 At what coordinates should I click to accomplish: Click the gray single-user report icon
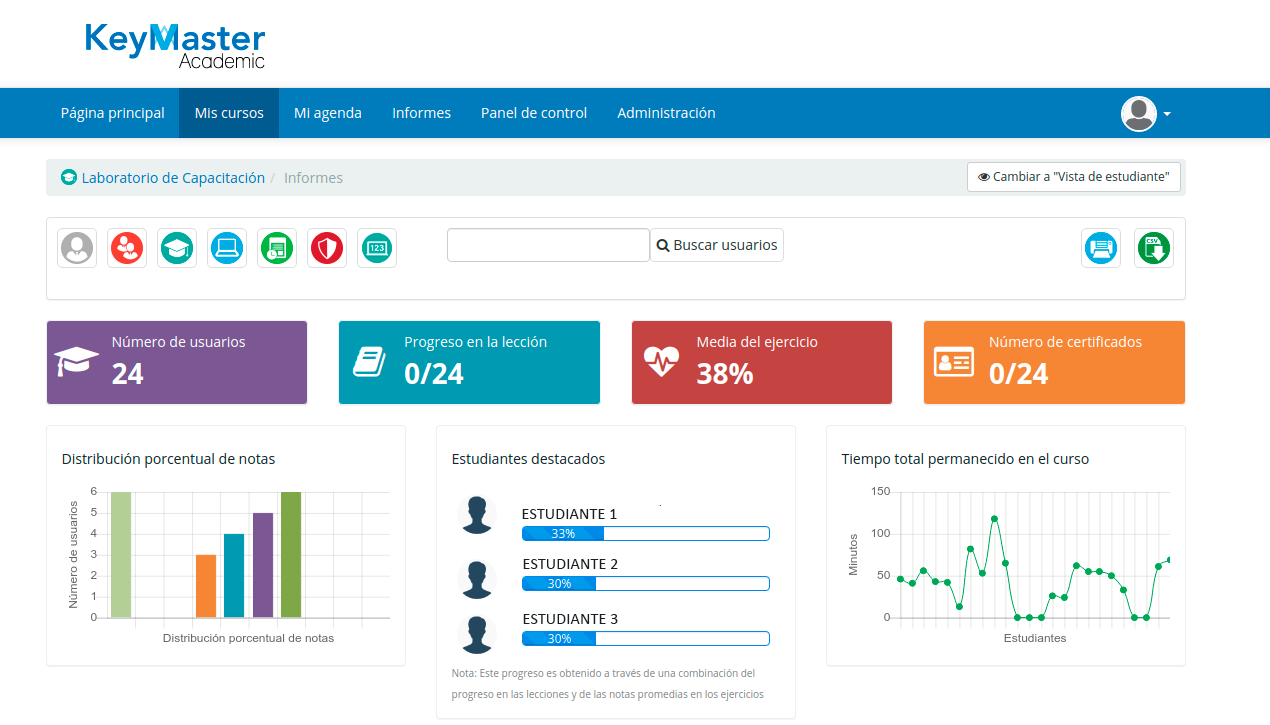pos(77,248)
